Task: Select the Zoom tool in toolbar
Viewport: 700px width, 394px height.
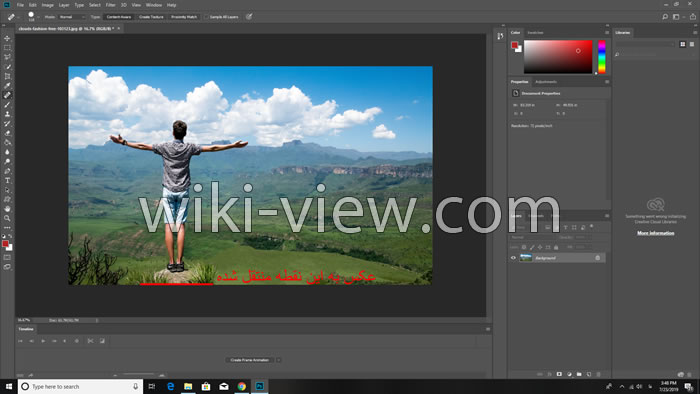Action: 7,218
